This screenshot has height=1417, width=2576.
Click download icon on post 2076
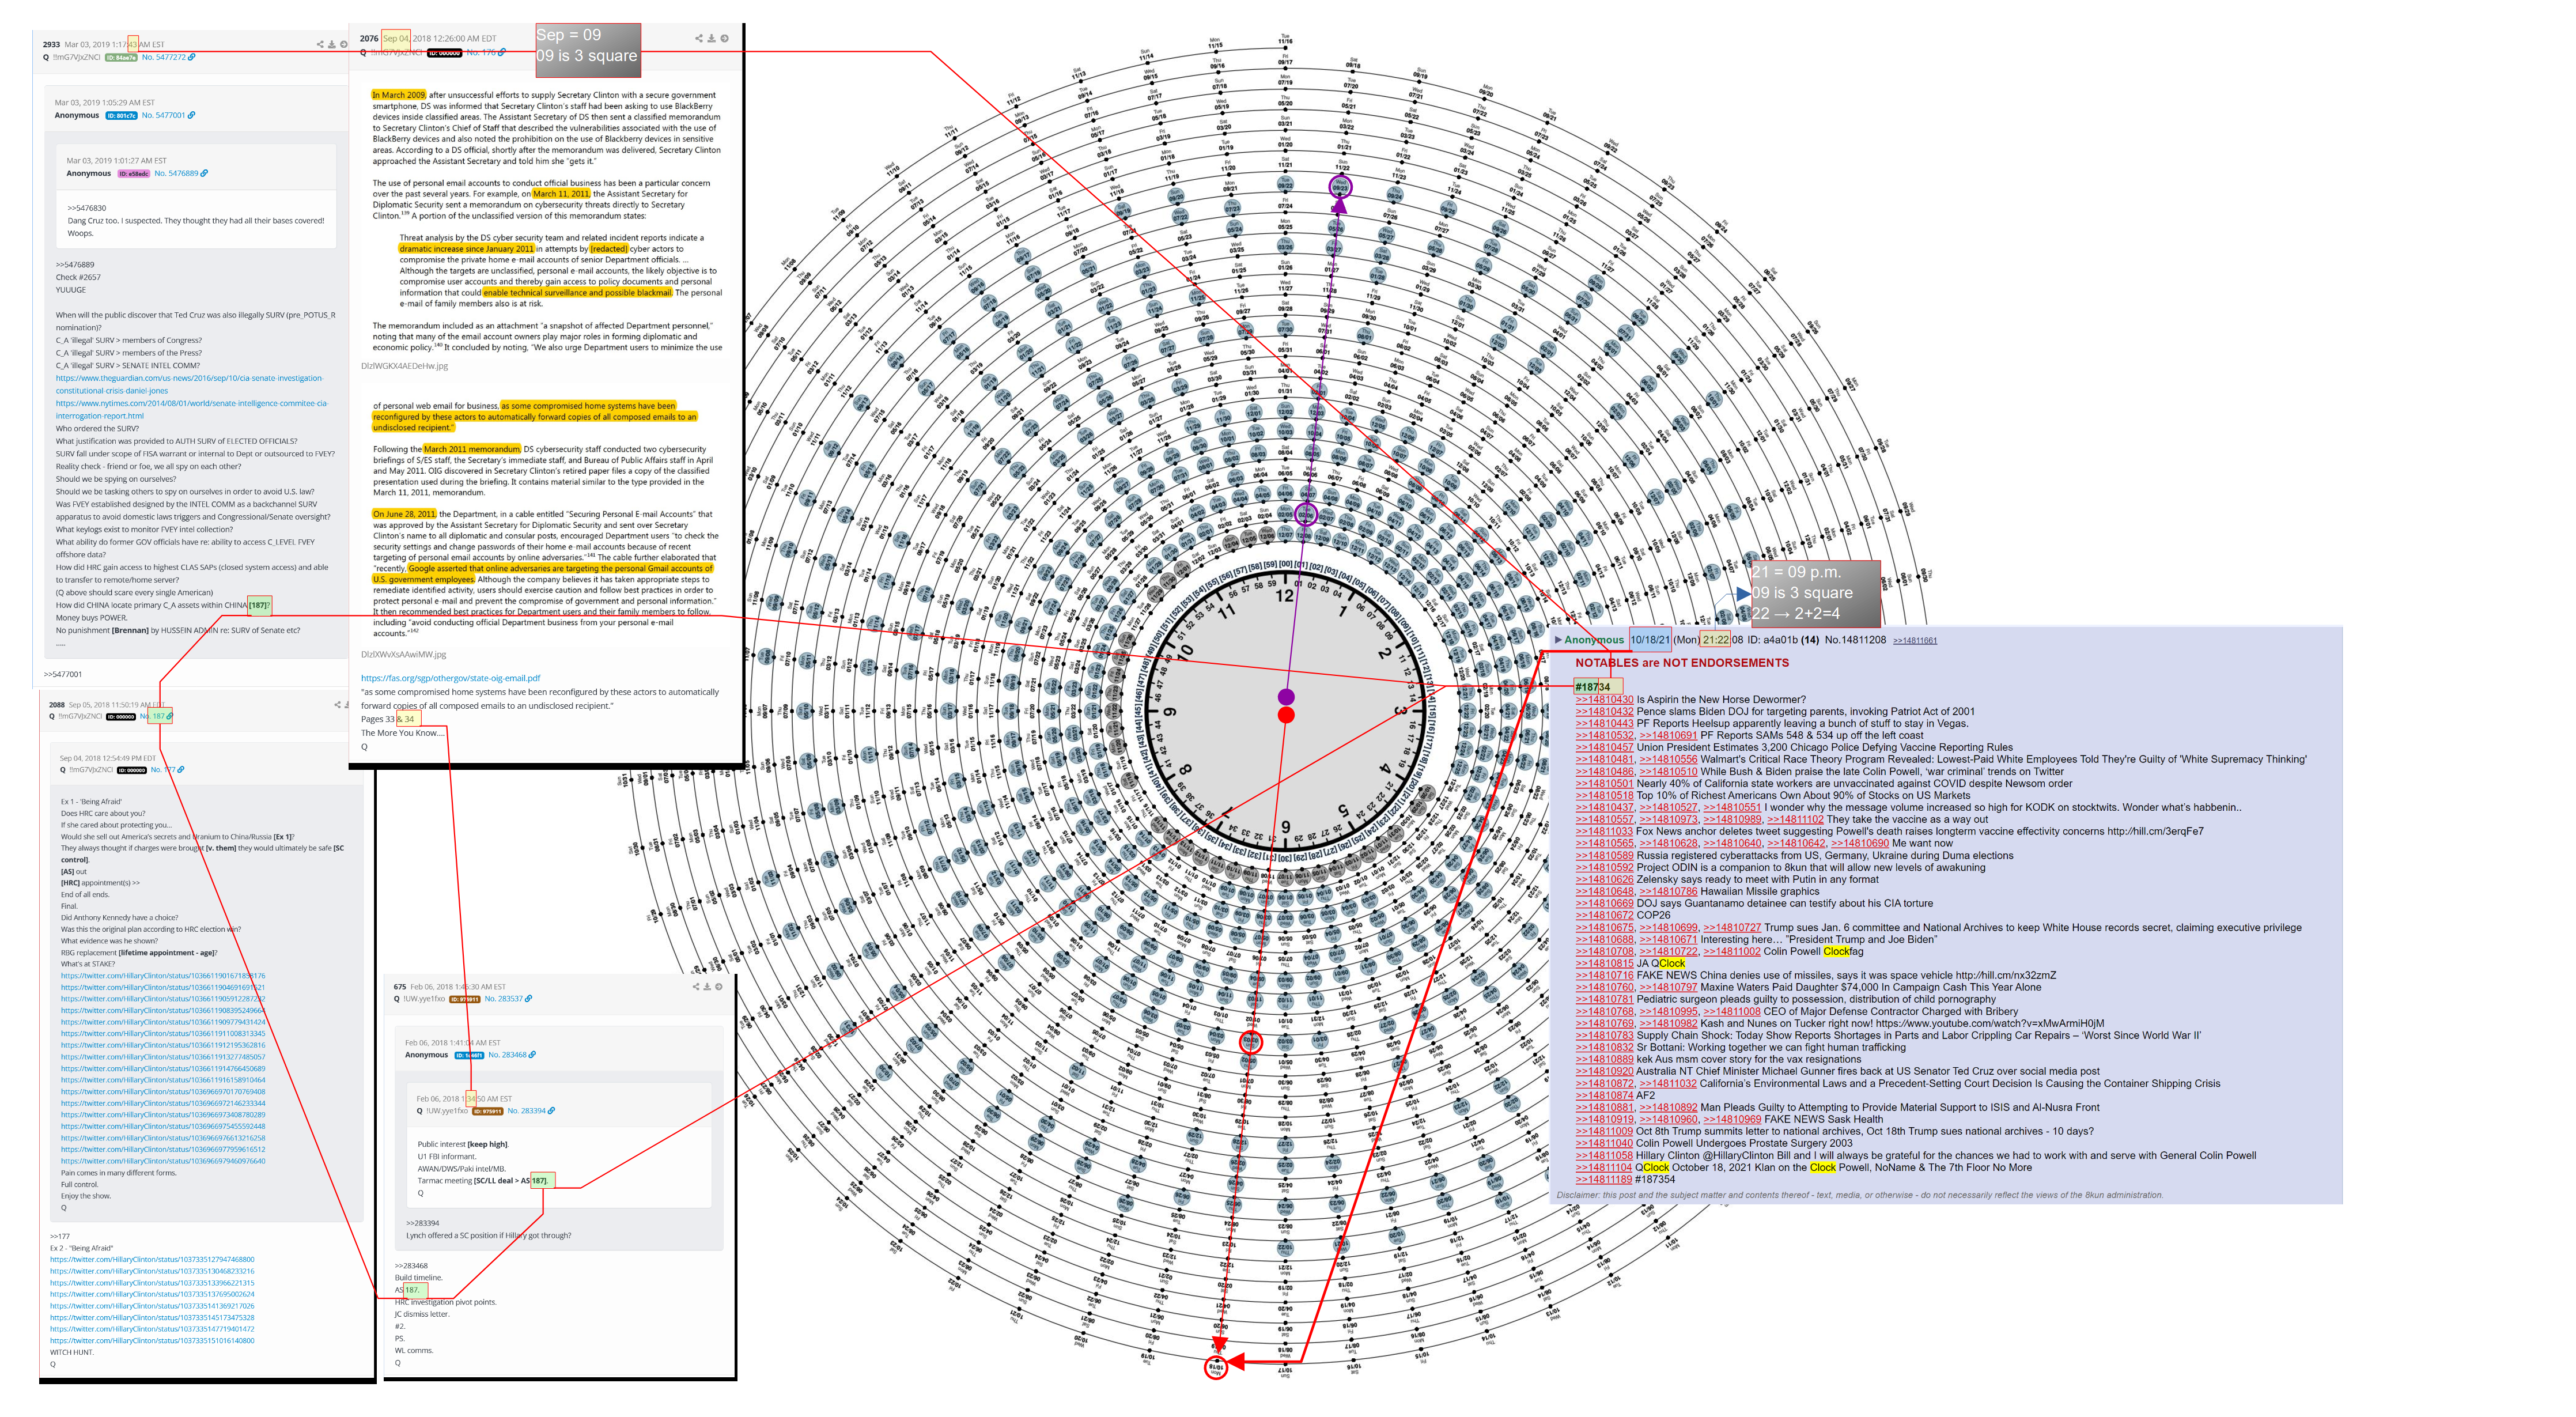pyautogui.click(x=711, y=38)
